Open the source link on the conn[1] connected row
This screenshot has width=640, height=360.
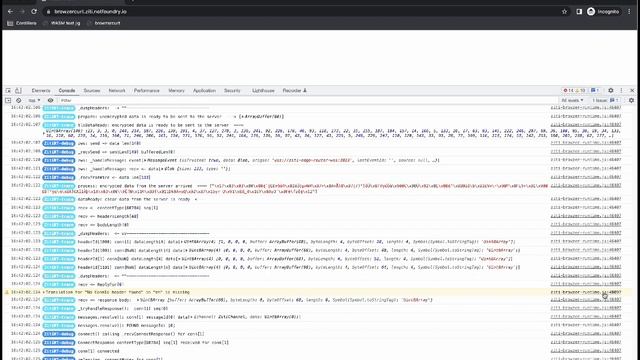(586, 351)
